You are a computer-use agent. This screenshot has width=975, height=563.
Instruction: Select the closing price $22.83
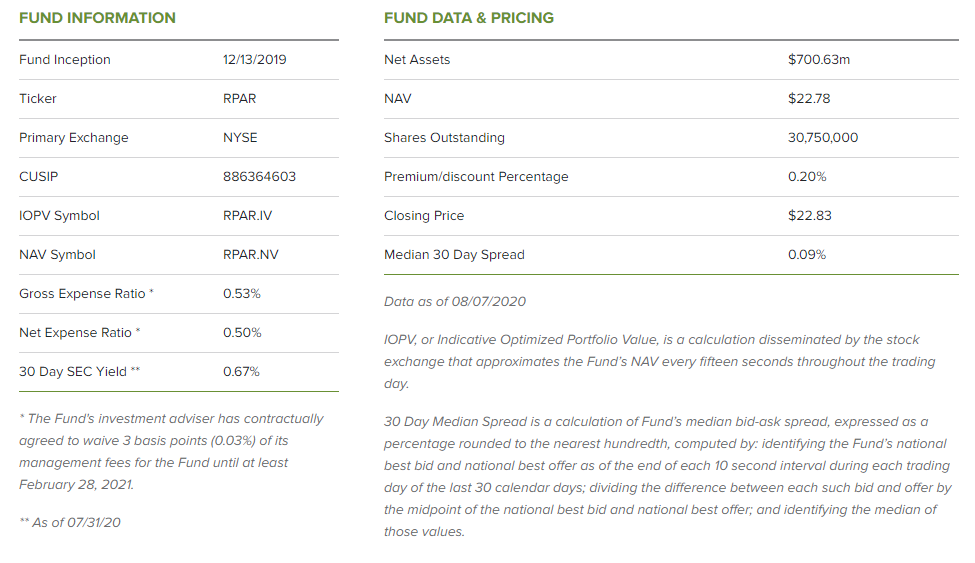tap(810, 216)
